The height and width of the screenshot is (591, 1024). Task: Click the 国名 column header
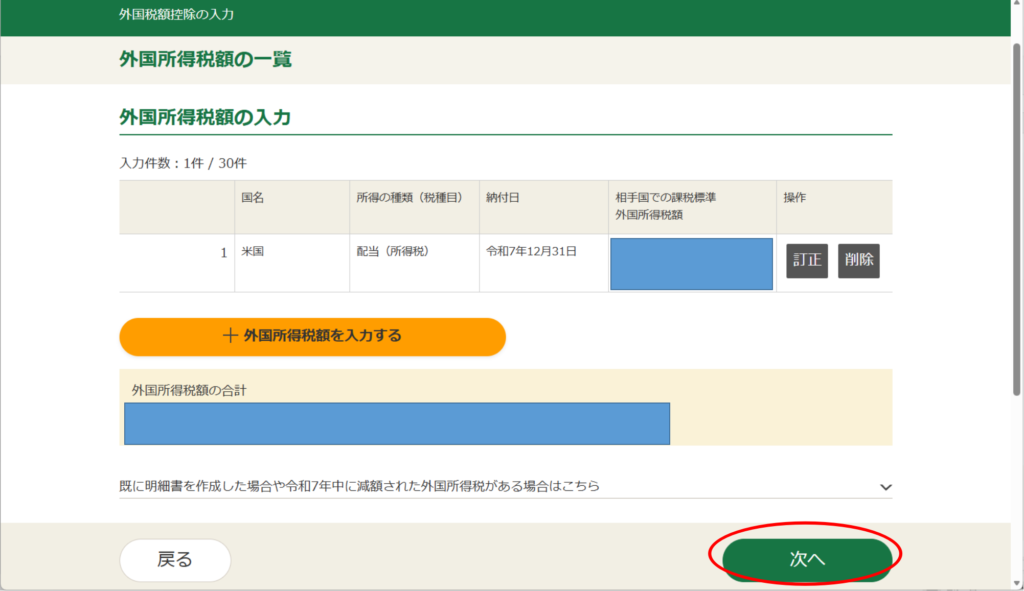[x=253, y=198]
